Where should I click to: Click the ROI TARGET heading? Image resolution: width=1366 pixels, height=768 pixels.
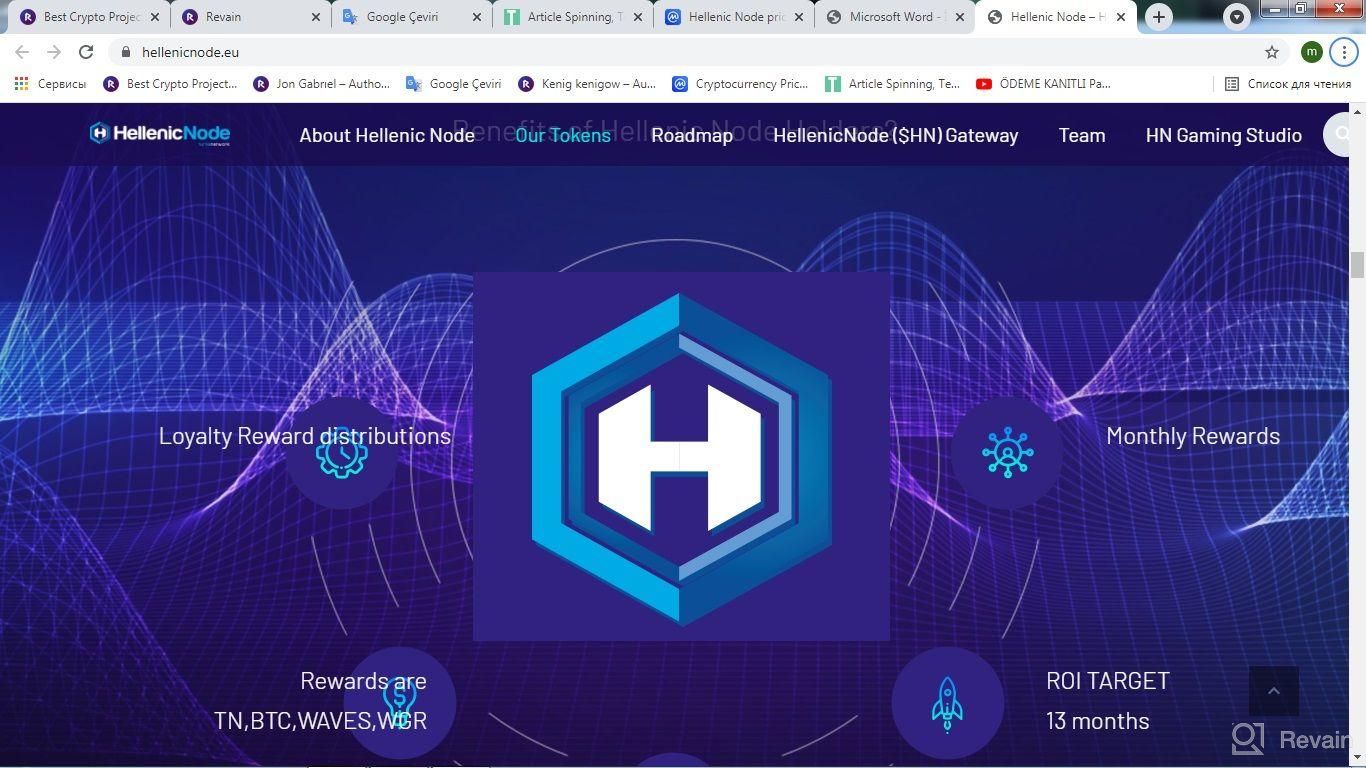(1108, 681)
